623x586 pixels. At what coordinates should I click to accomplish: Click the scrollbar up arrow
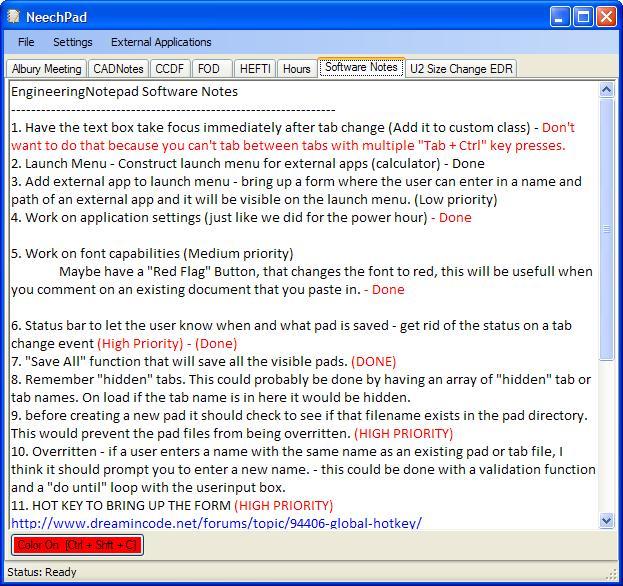click(x=607, y=90)
